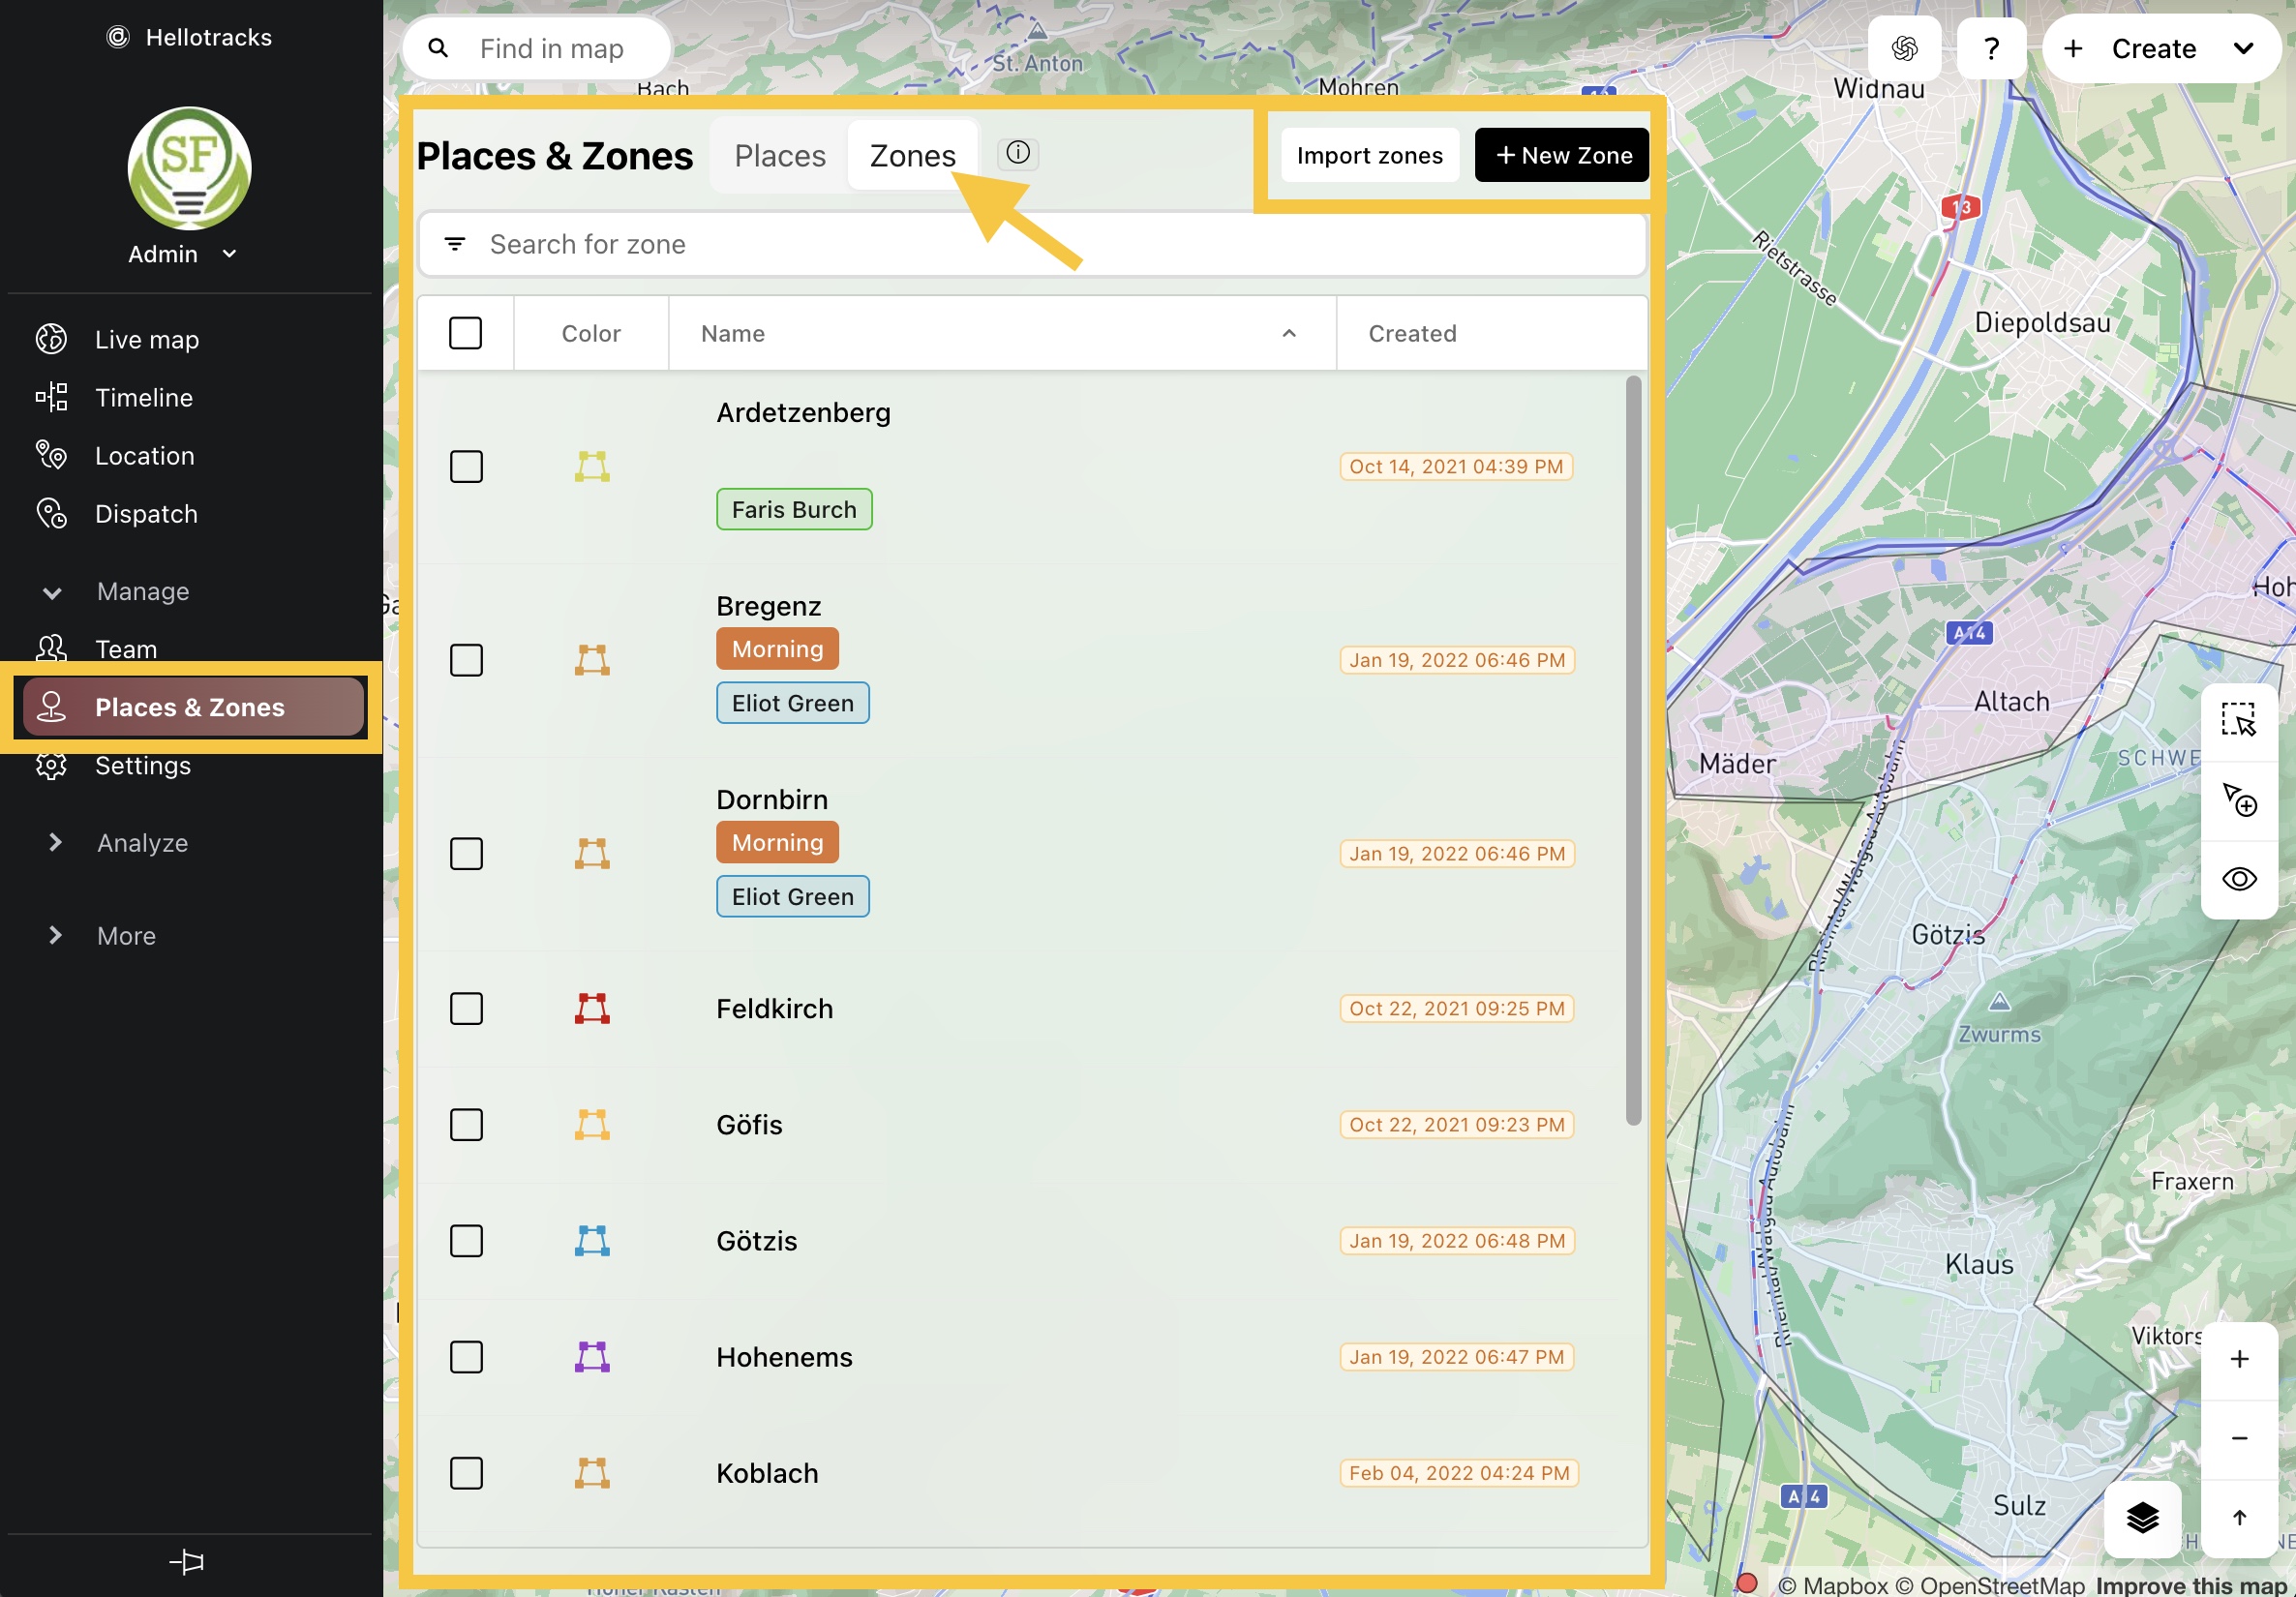Tick the checkbox for the Bregenz zone
The image size is (2296, 1597).
coord(466,660)
